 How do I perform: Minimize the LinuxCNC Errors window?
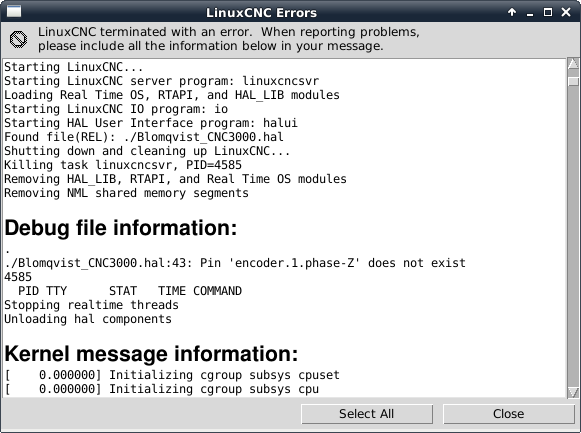point(530,13)
